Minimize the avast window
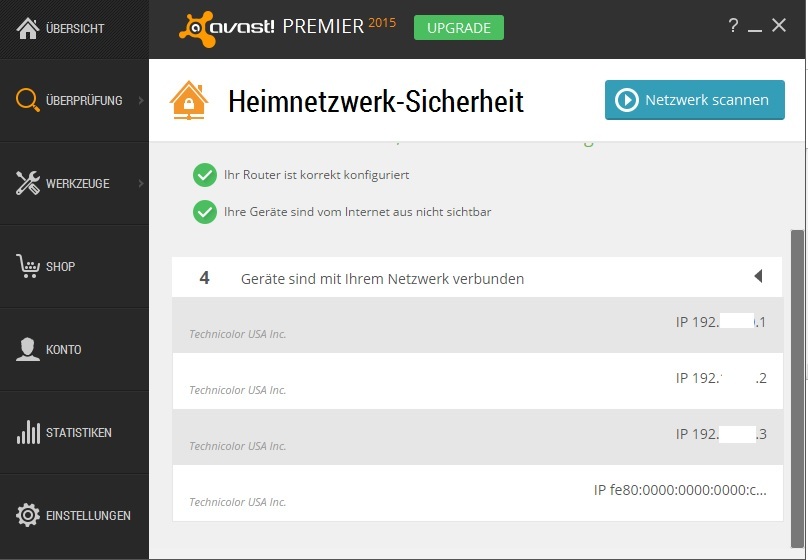 click(x=755, y=28)
